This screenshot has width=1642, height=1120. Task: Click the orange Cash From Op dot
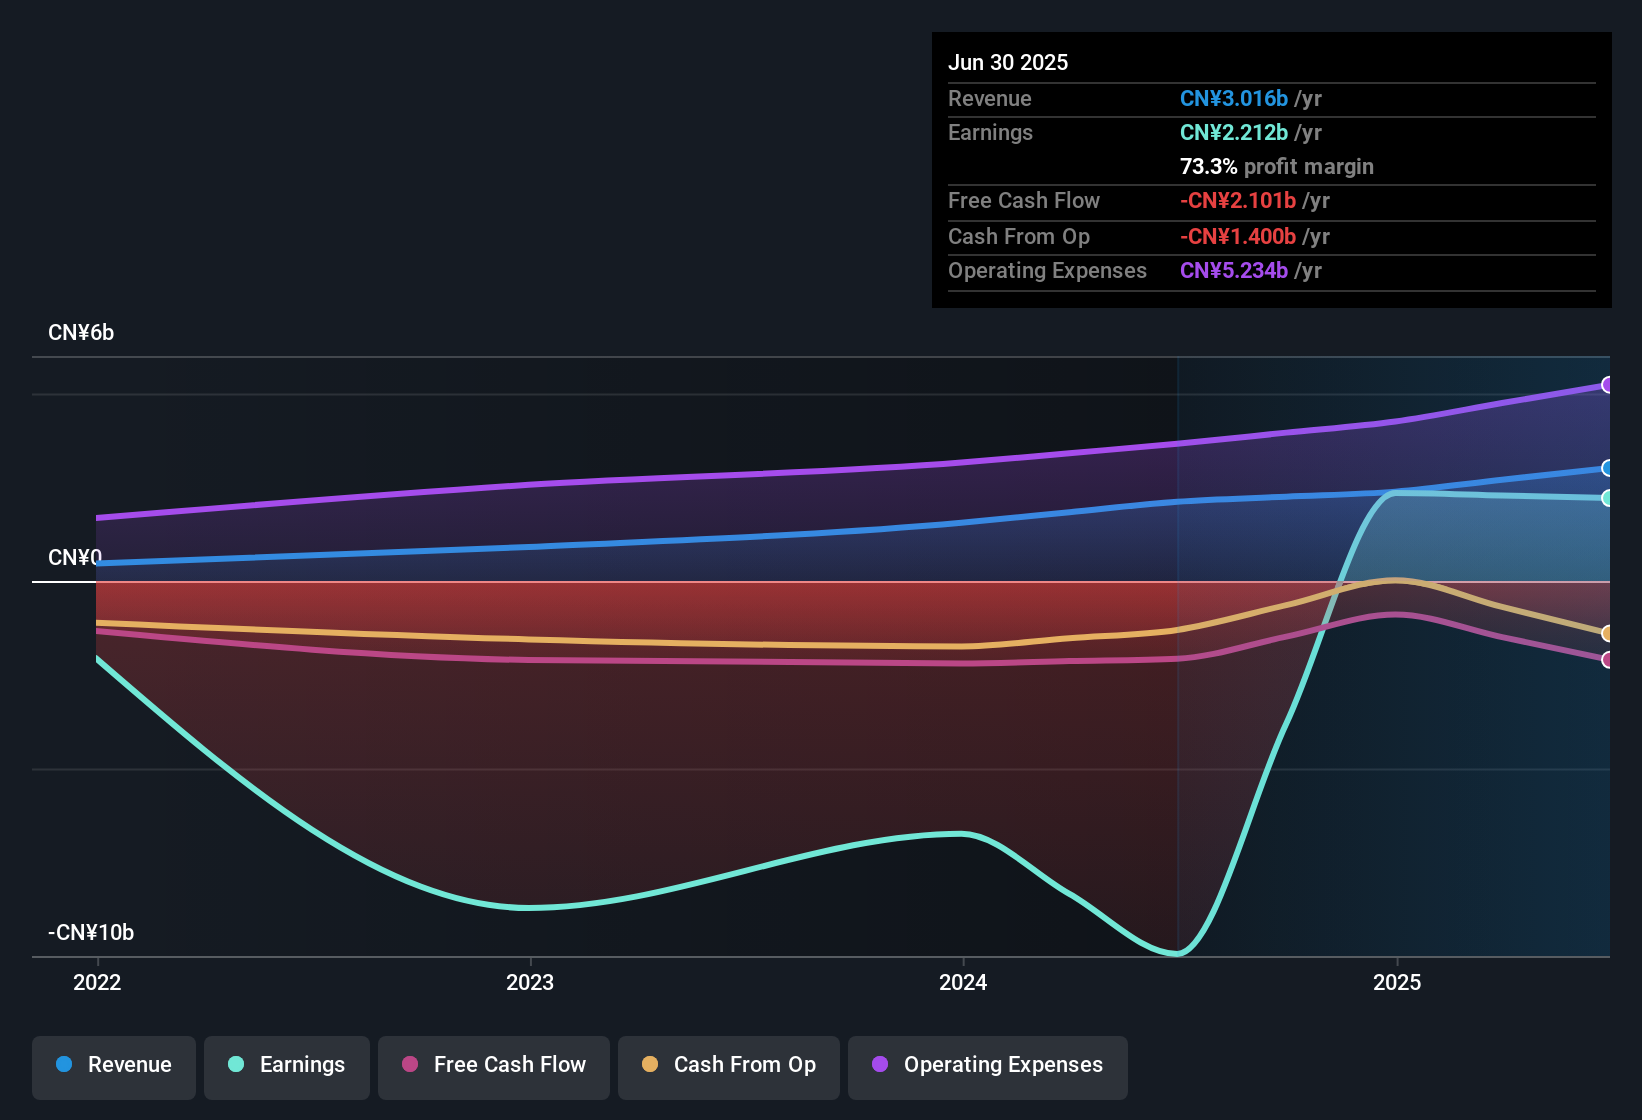coord(650,1064)
